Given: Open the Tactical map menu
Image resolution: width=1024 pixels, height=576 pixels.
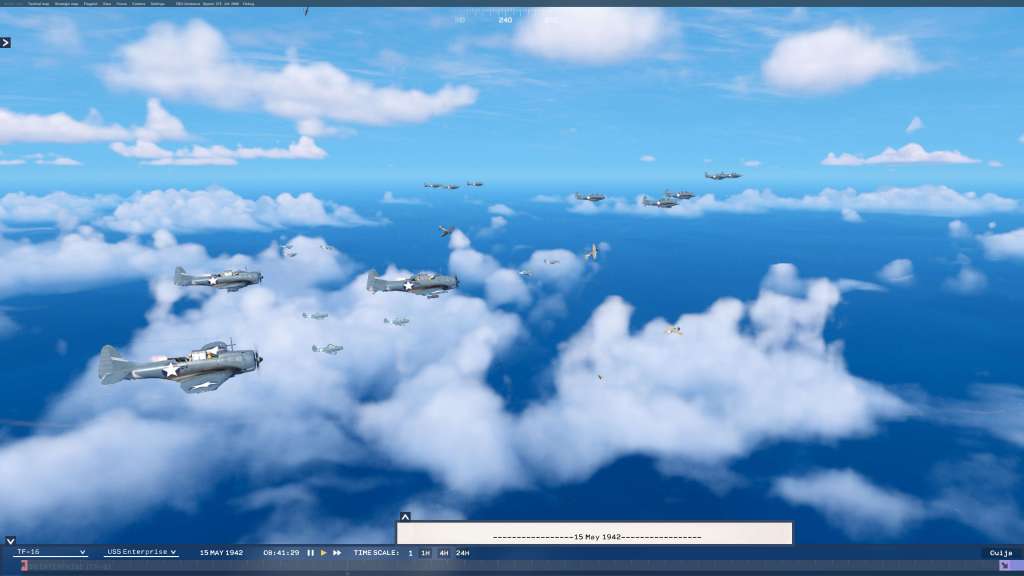Looking at the screenshot, I should [x=39, y=4].
